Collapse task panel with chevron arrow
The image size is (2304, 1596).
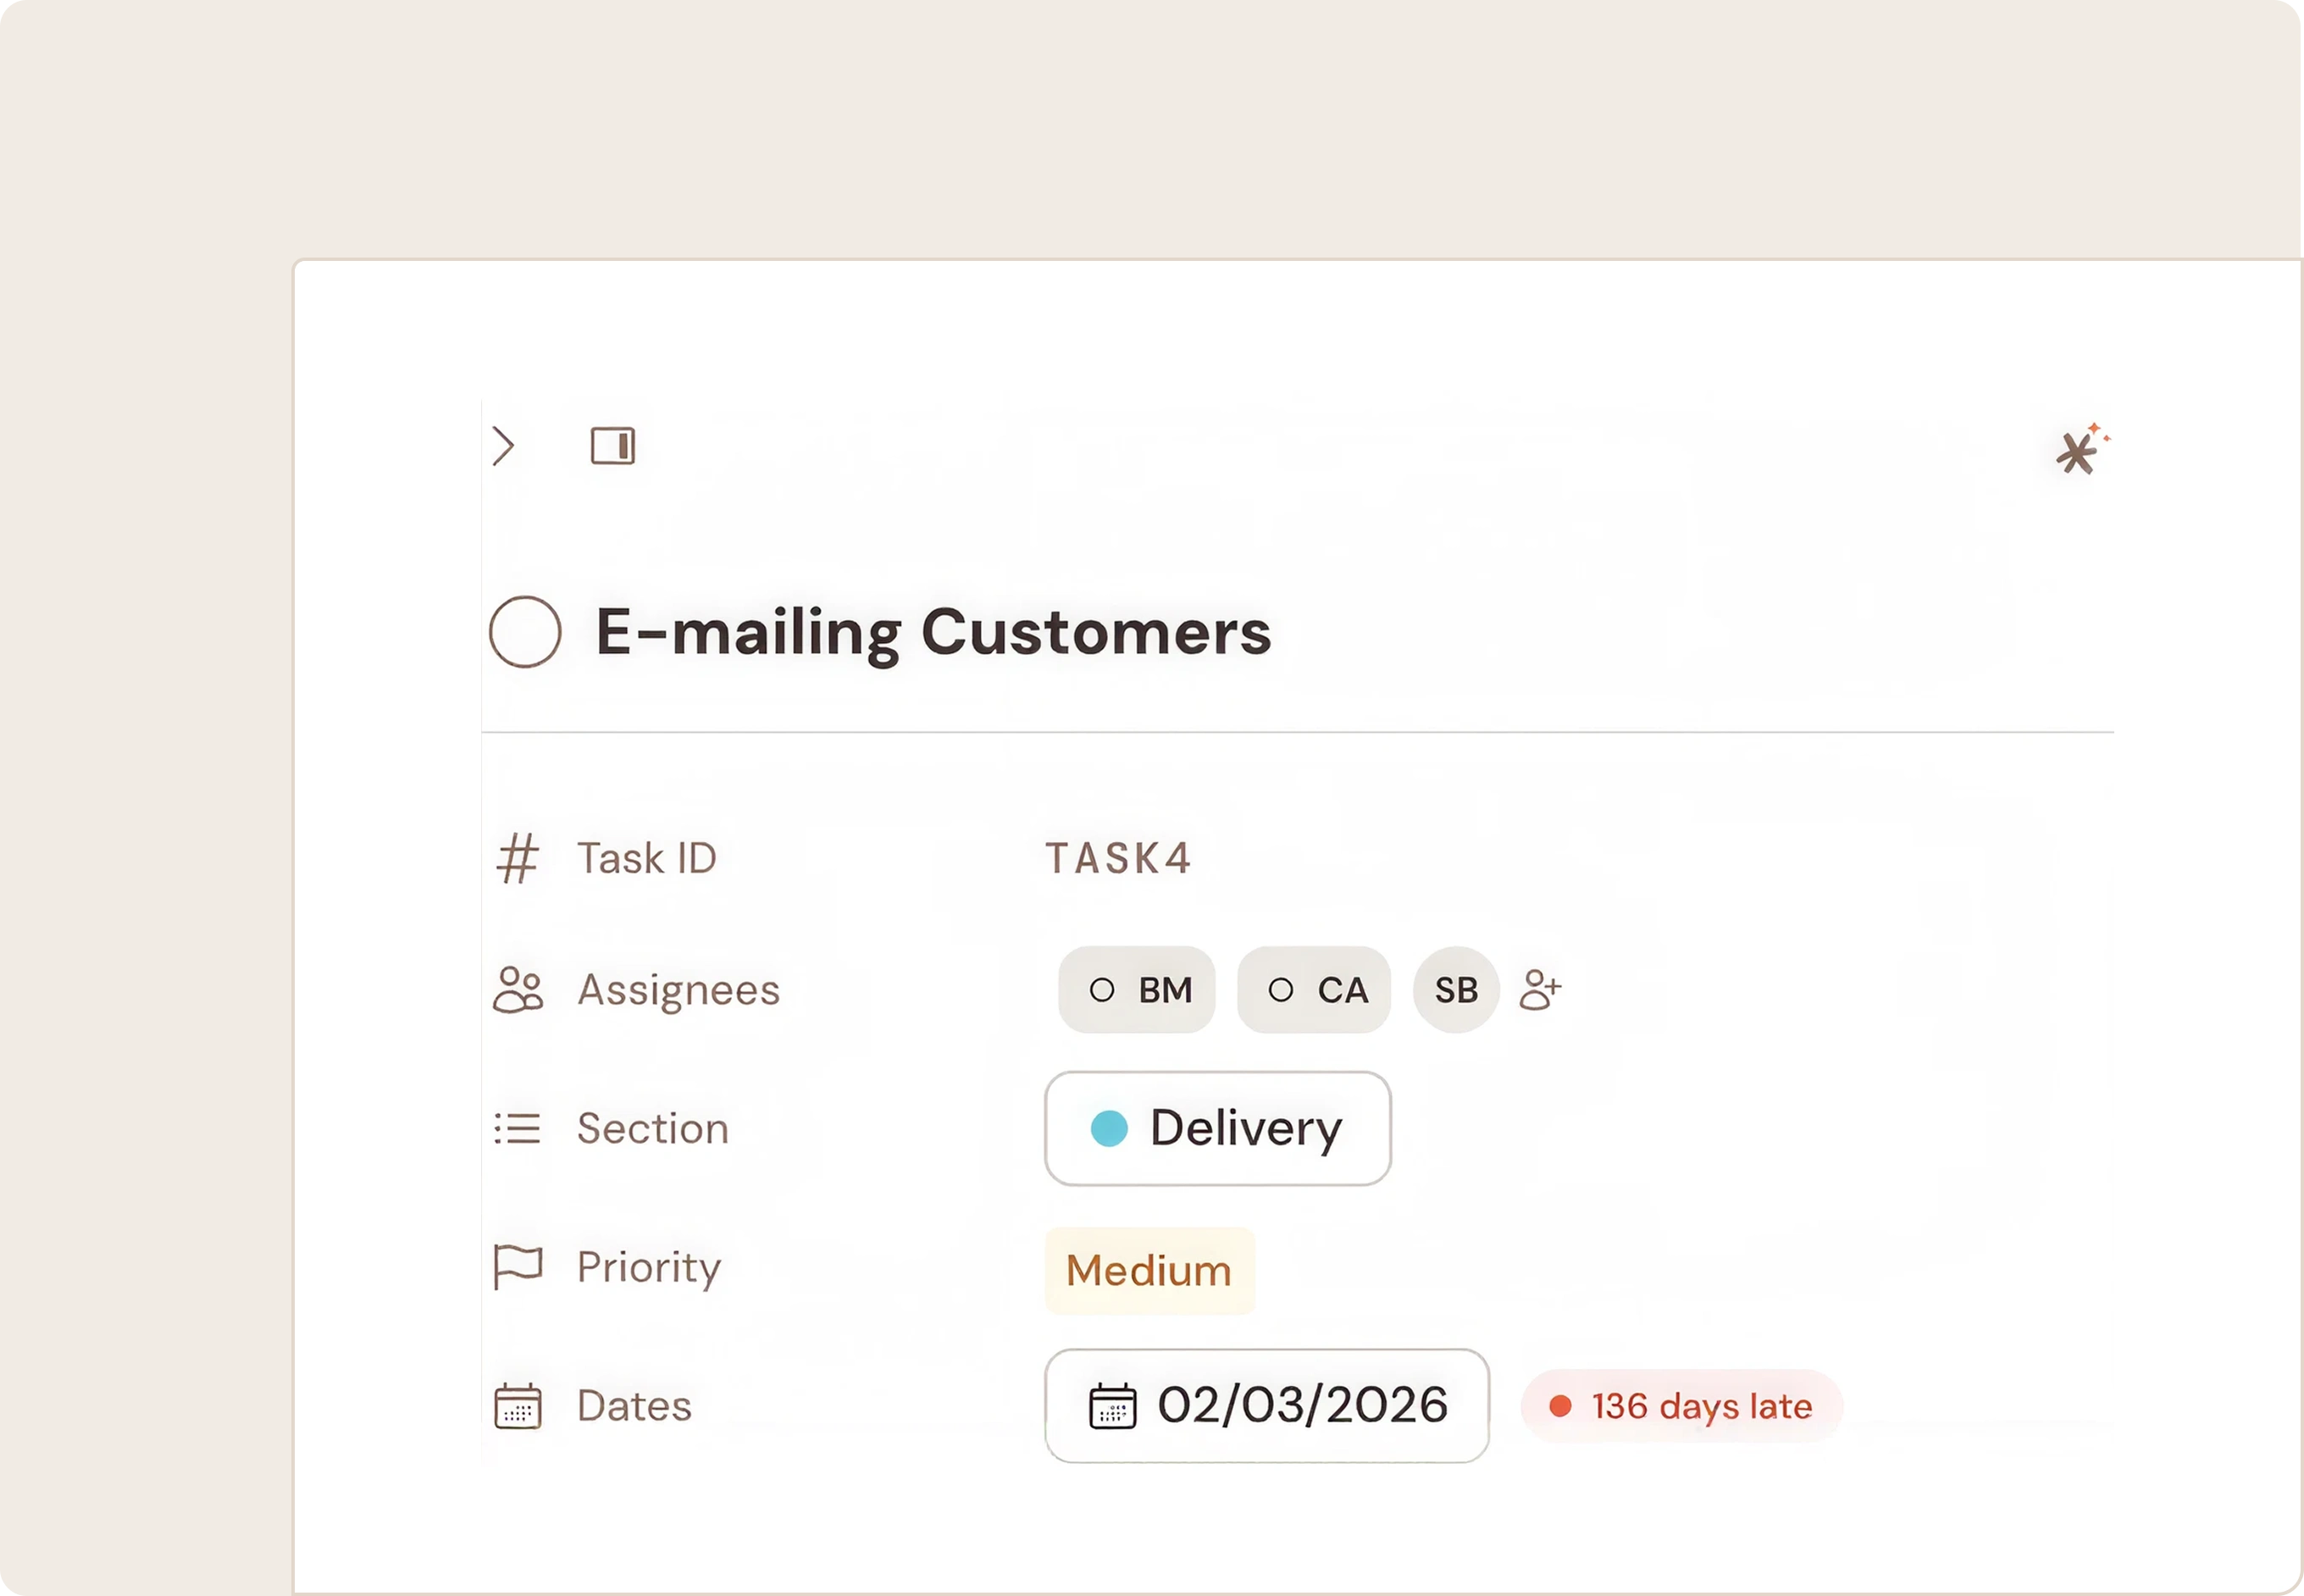pyautogui.click(x=503, y=446)
